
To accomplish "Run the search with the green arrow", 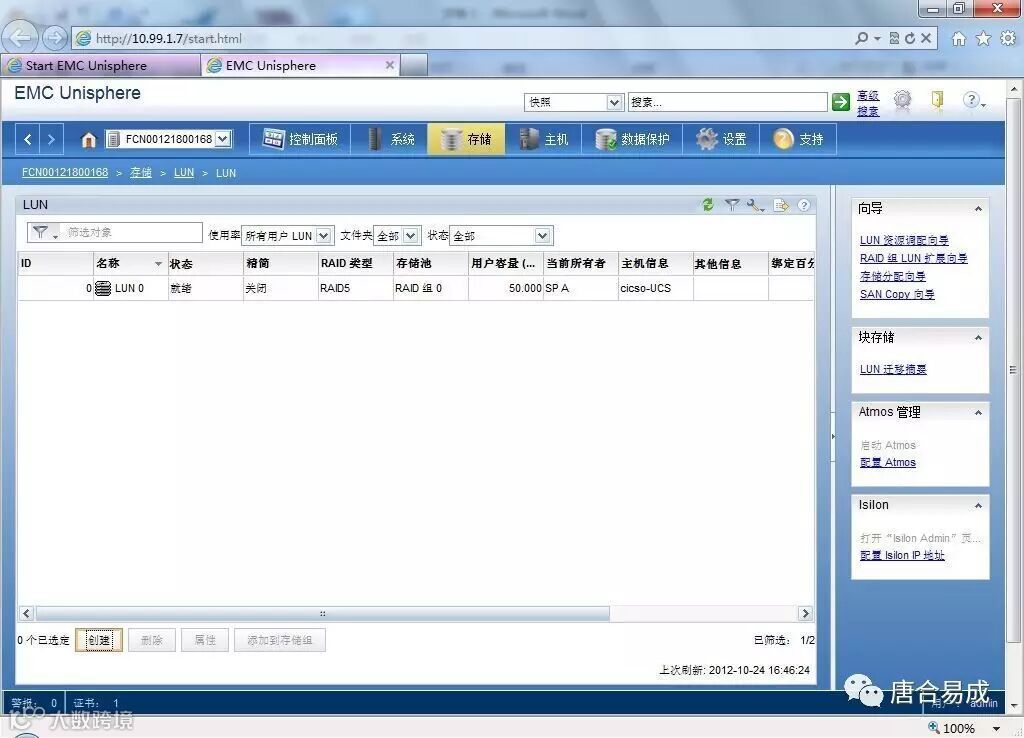I will click(841, 102).
